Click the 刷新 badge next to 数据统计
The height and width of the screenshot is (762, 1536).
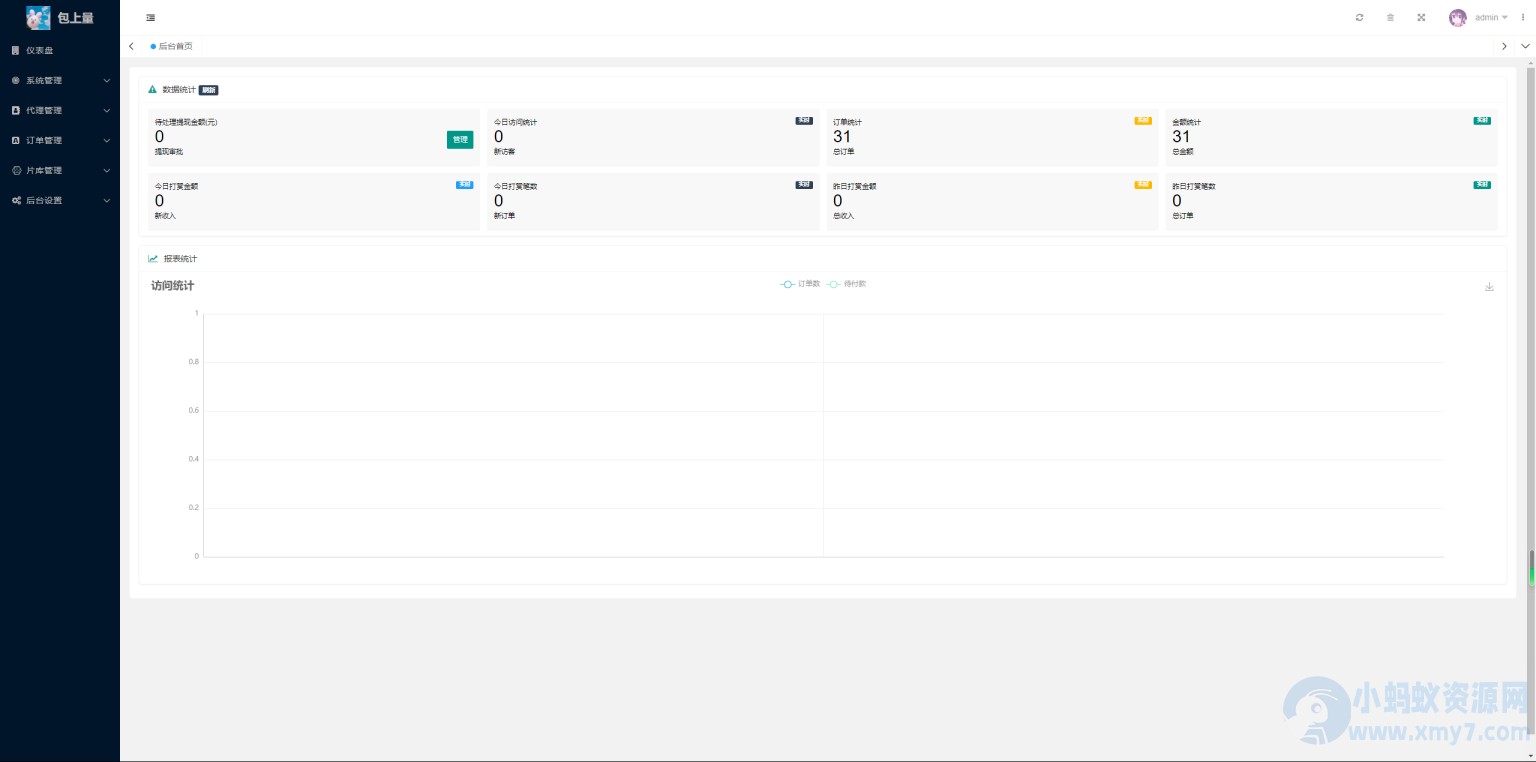click(x=208, y=90)
